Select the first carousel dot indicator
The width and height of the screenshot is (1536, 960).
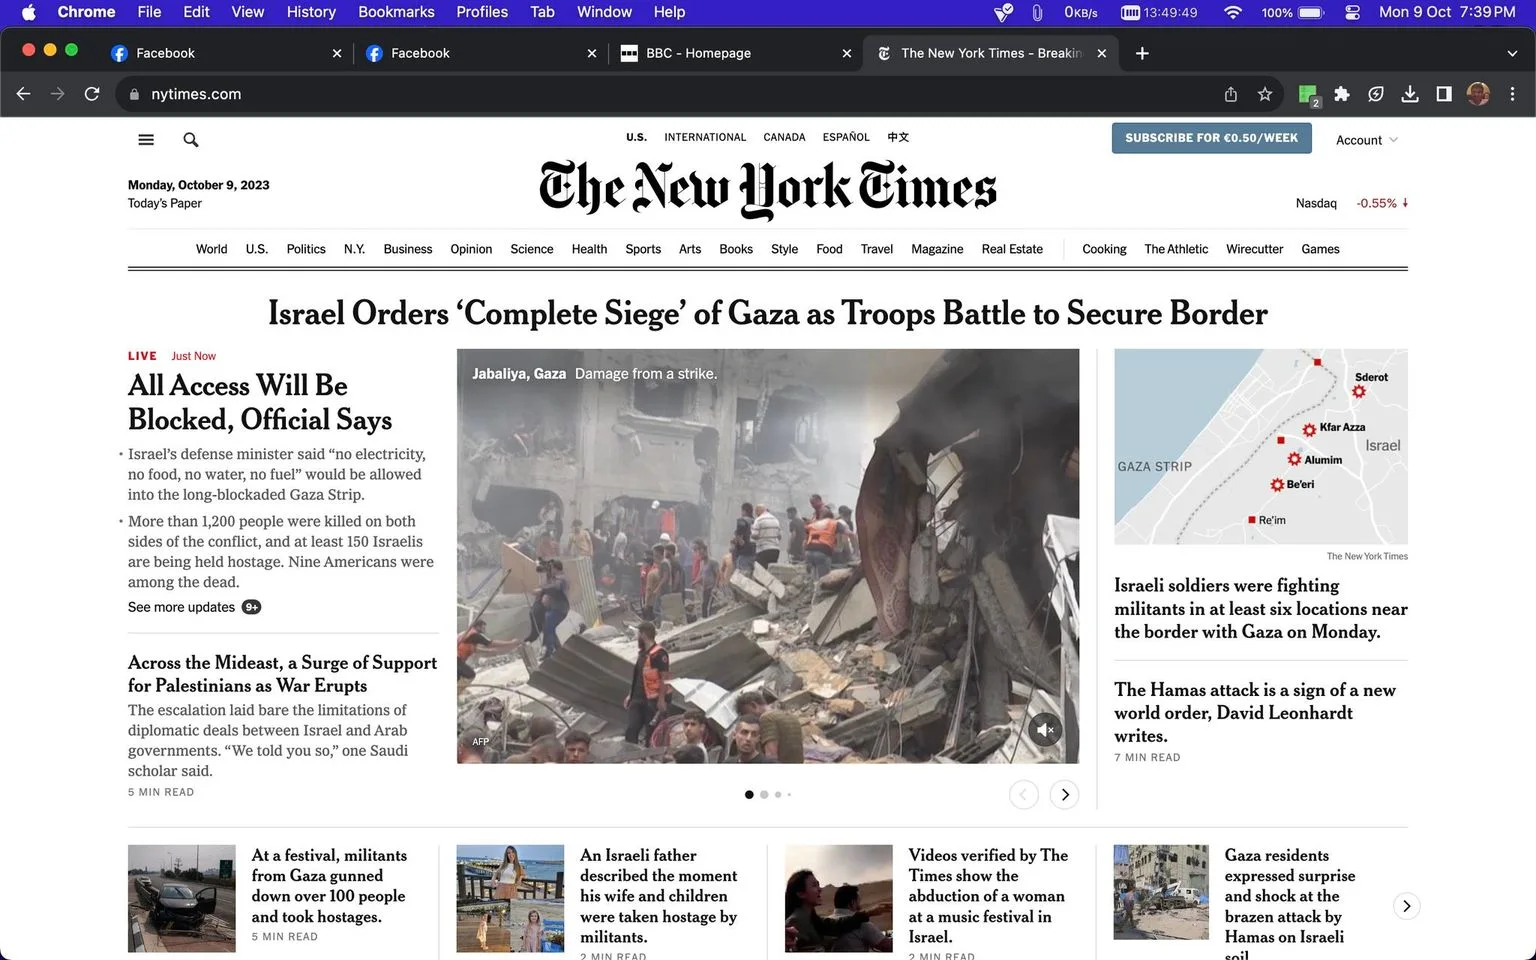[749, 795]
